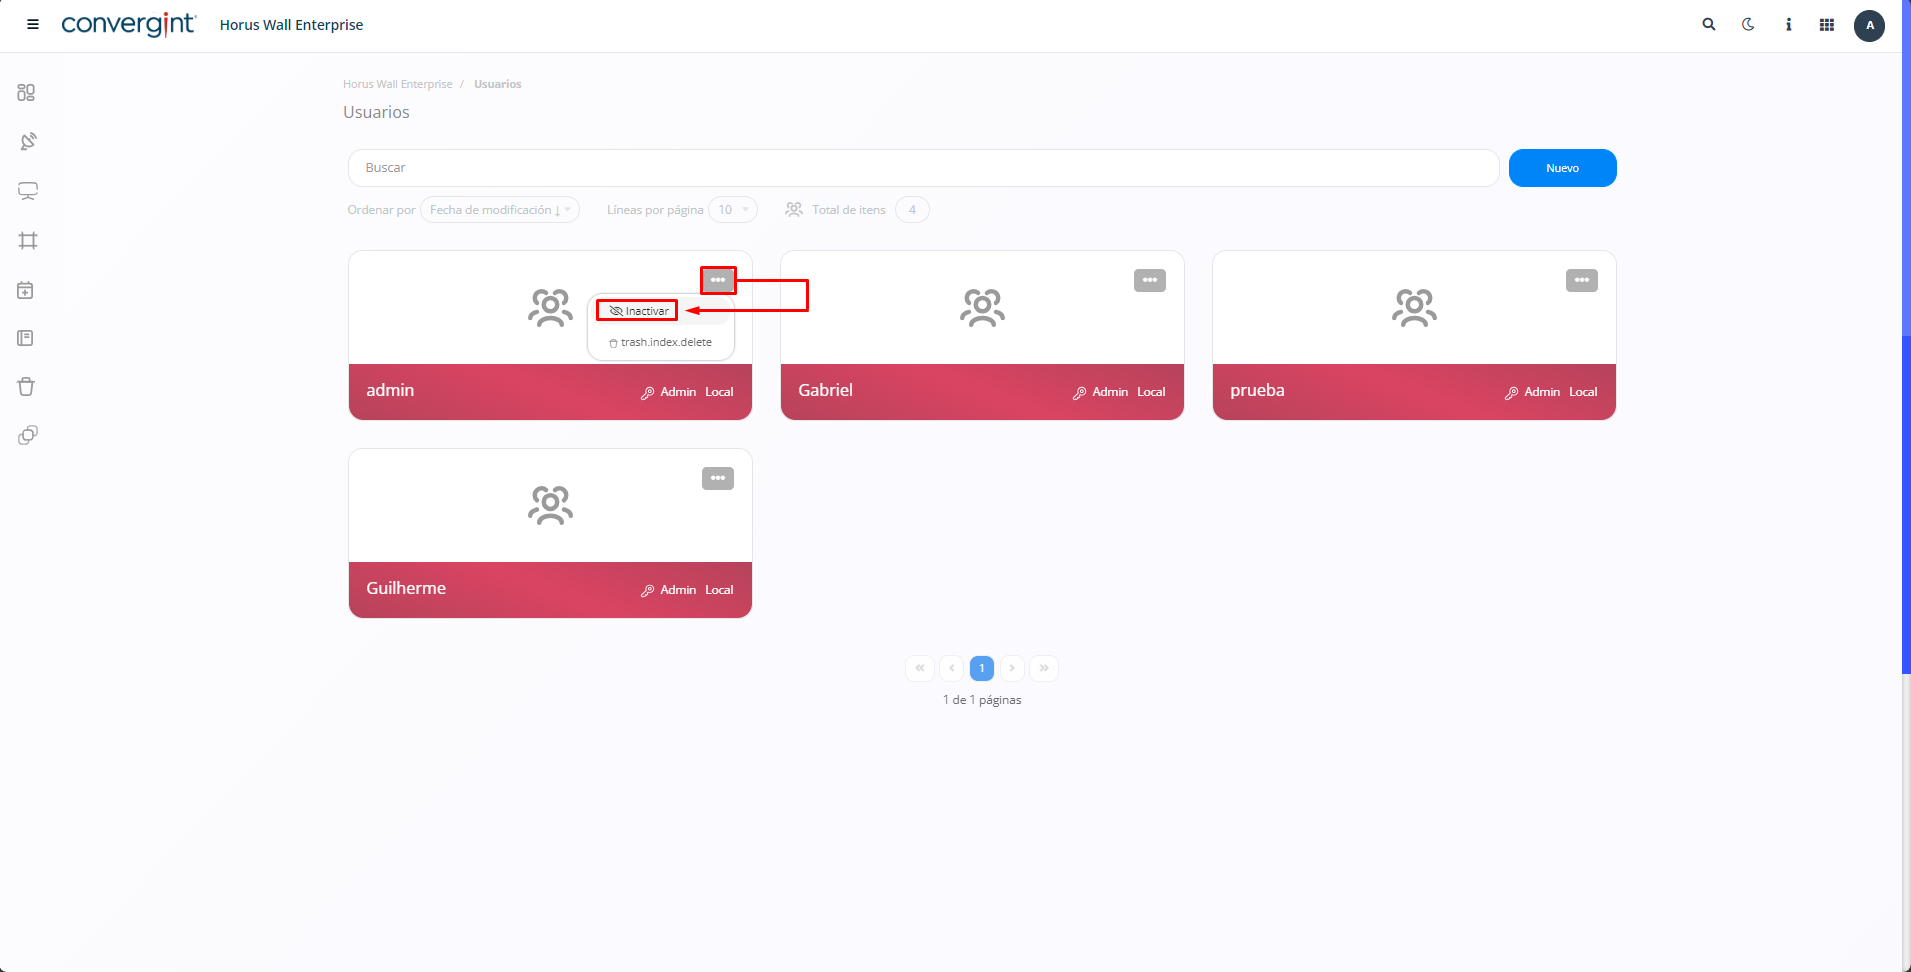This screenshot has height=972, width=1911.
Task: Toggle dark mode moon icon
Action: [x=1748, y=25]
